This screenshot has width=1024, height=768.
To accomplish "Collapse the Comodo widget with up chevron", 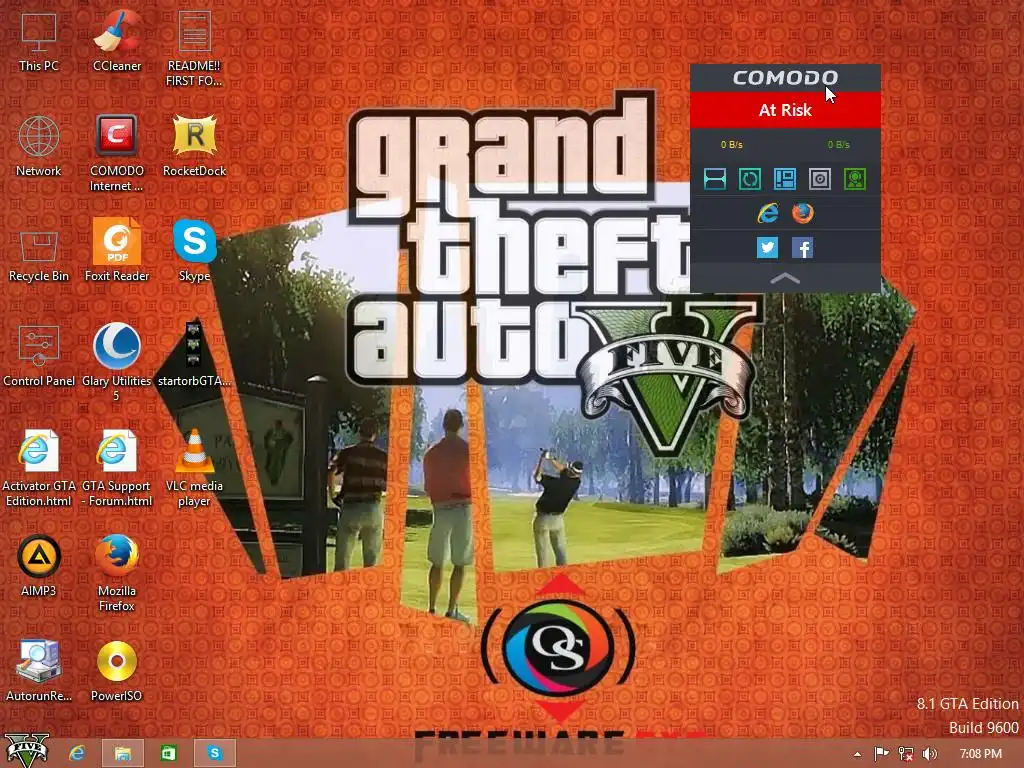I will point(785,278).
